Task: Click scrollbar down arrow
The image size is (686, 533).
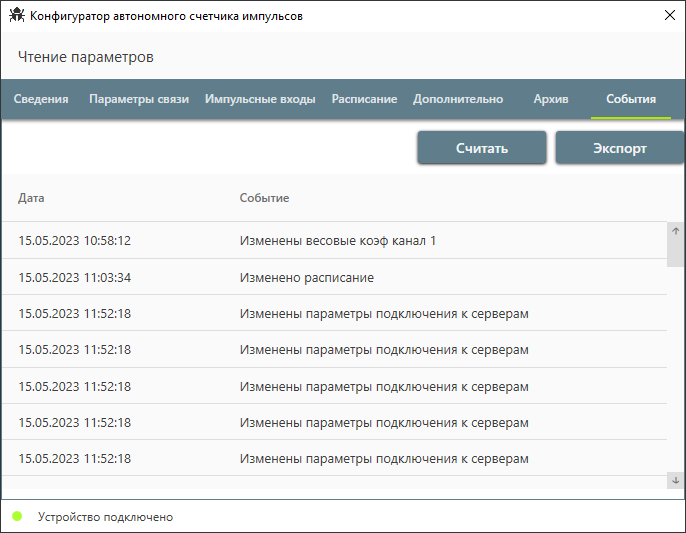Action: click(x=676, y=480)
